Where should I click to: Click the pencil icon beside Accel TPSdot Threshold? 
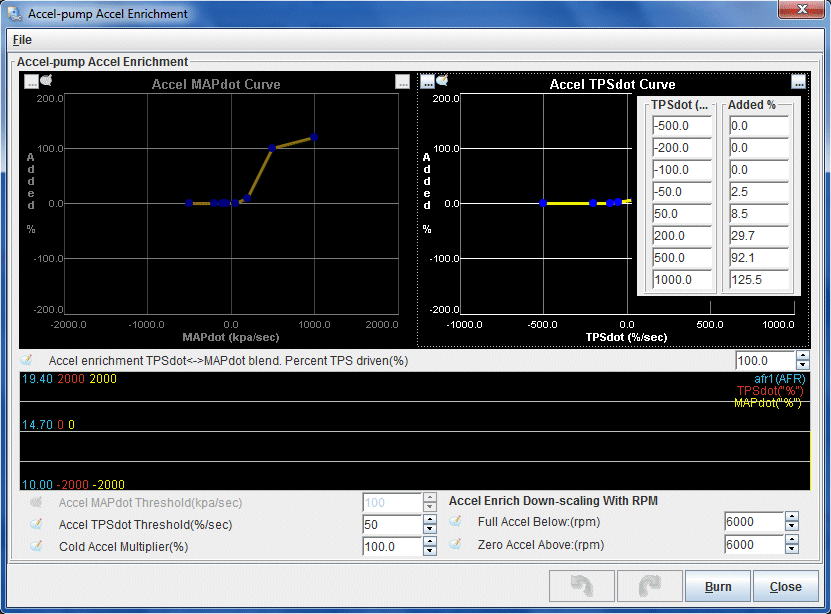point(37,523)
